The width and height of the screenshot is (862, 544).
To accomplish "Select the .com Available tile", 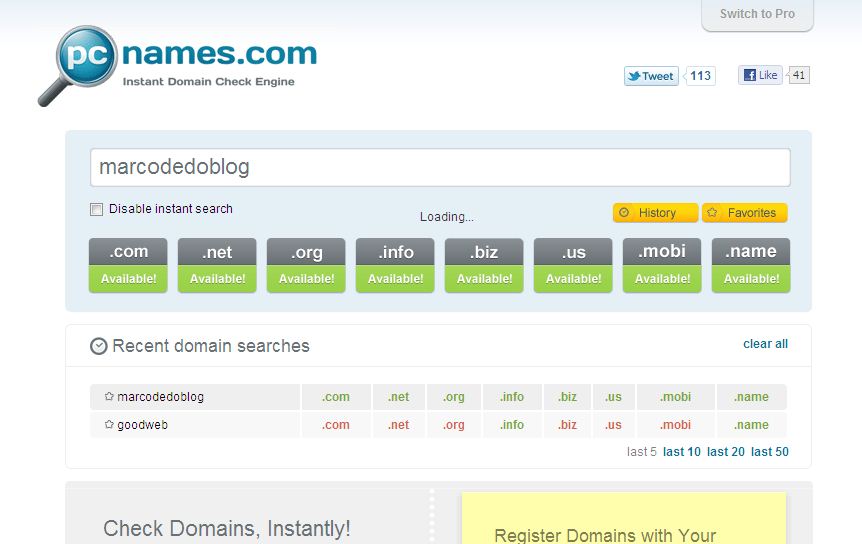I will (x=128, y=265).
